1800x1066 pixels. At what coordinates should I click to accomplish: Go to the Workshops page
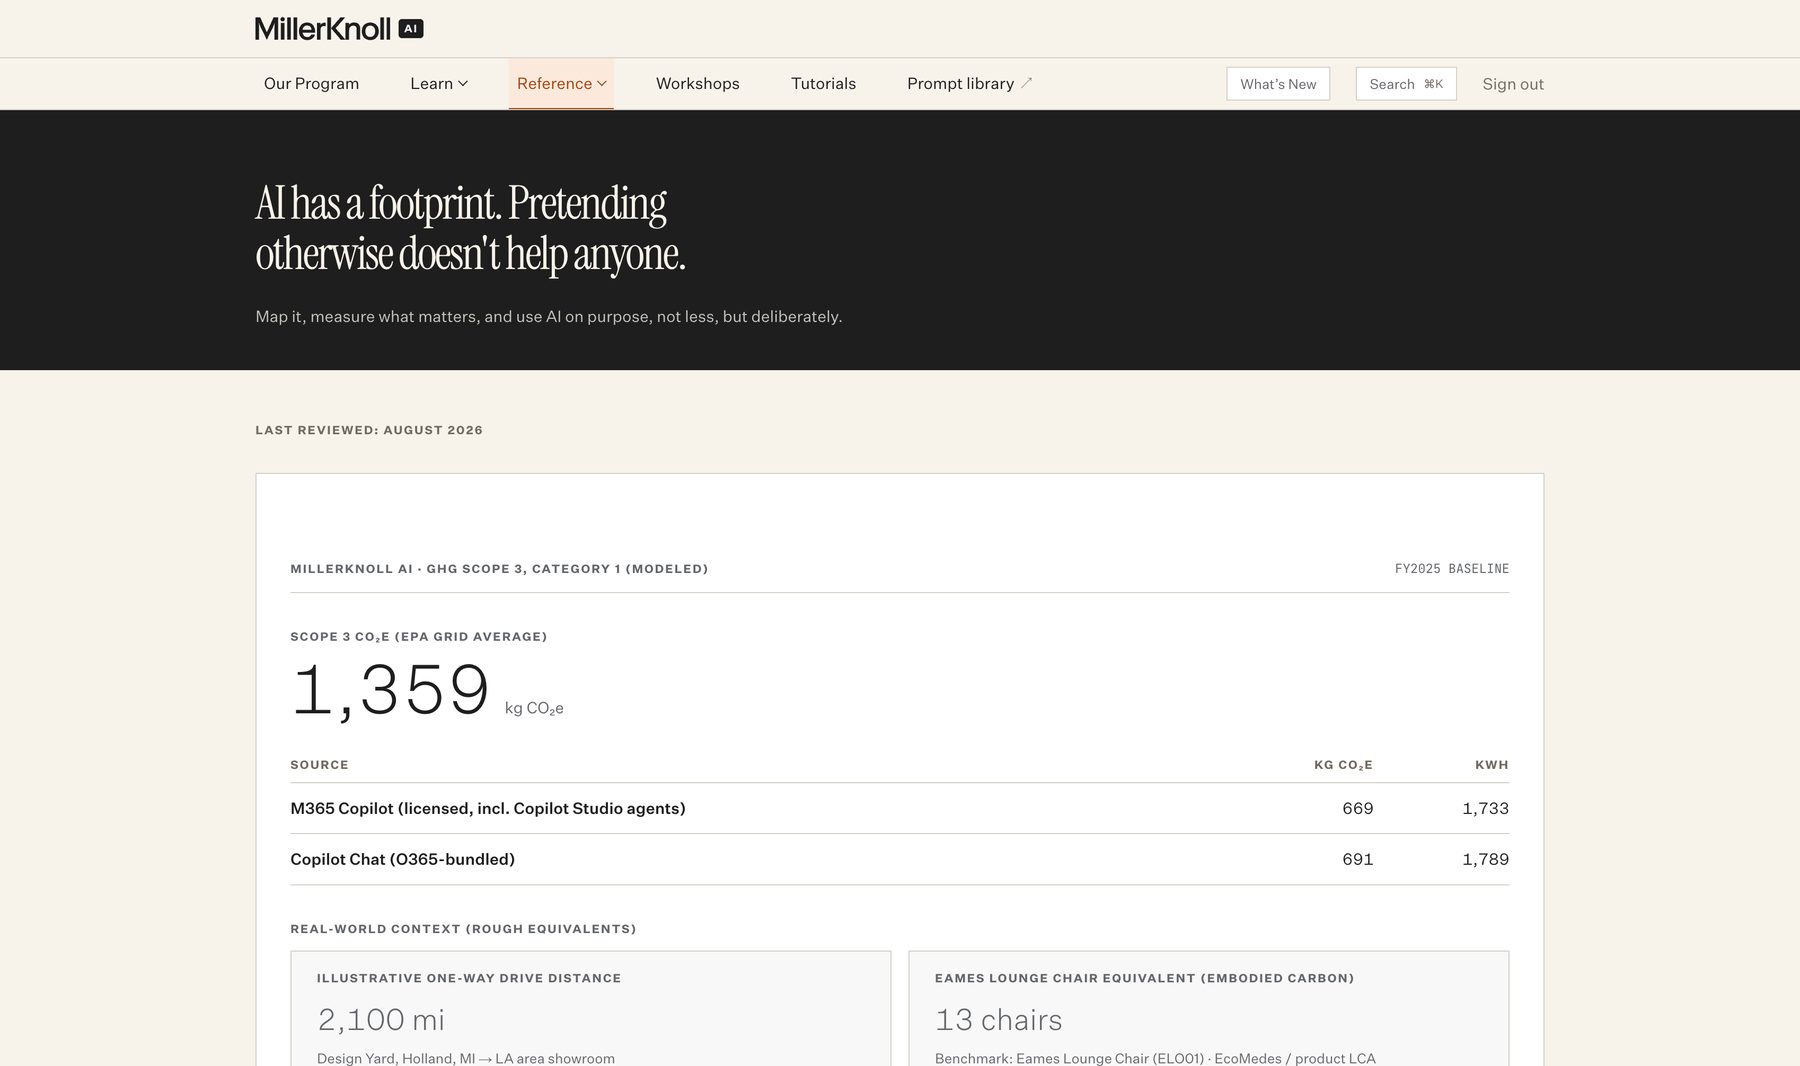click(698, 84)
